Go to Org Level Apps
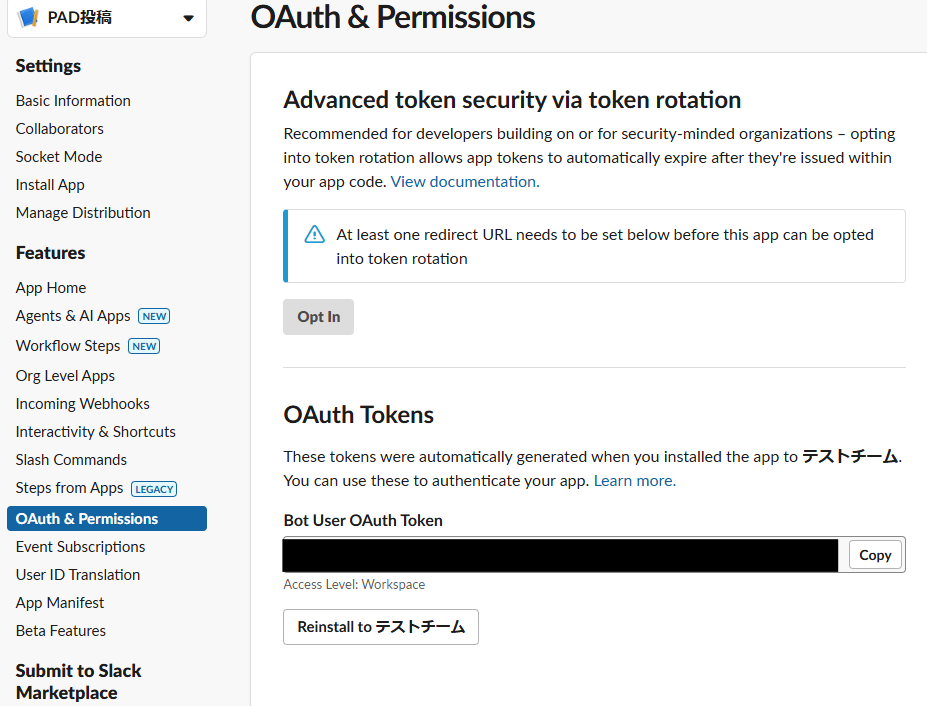Image resolution: width=927 pixels, height=706 pixels. 65,376
